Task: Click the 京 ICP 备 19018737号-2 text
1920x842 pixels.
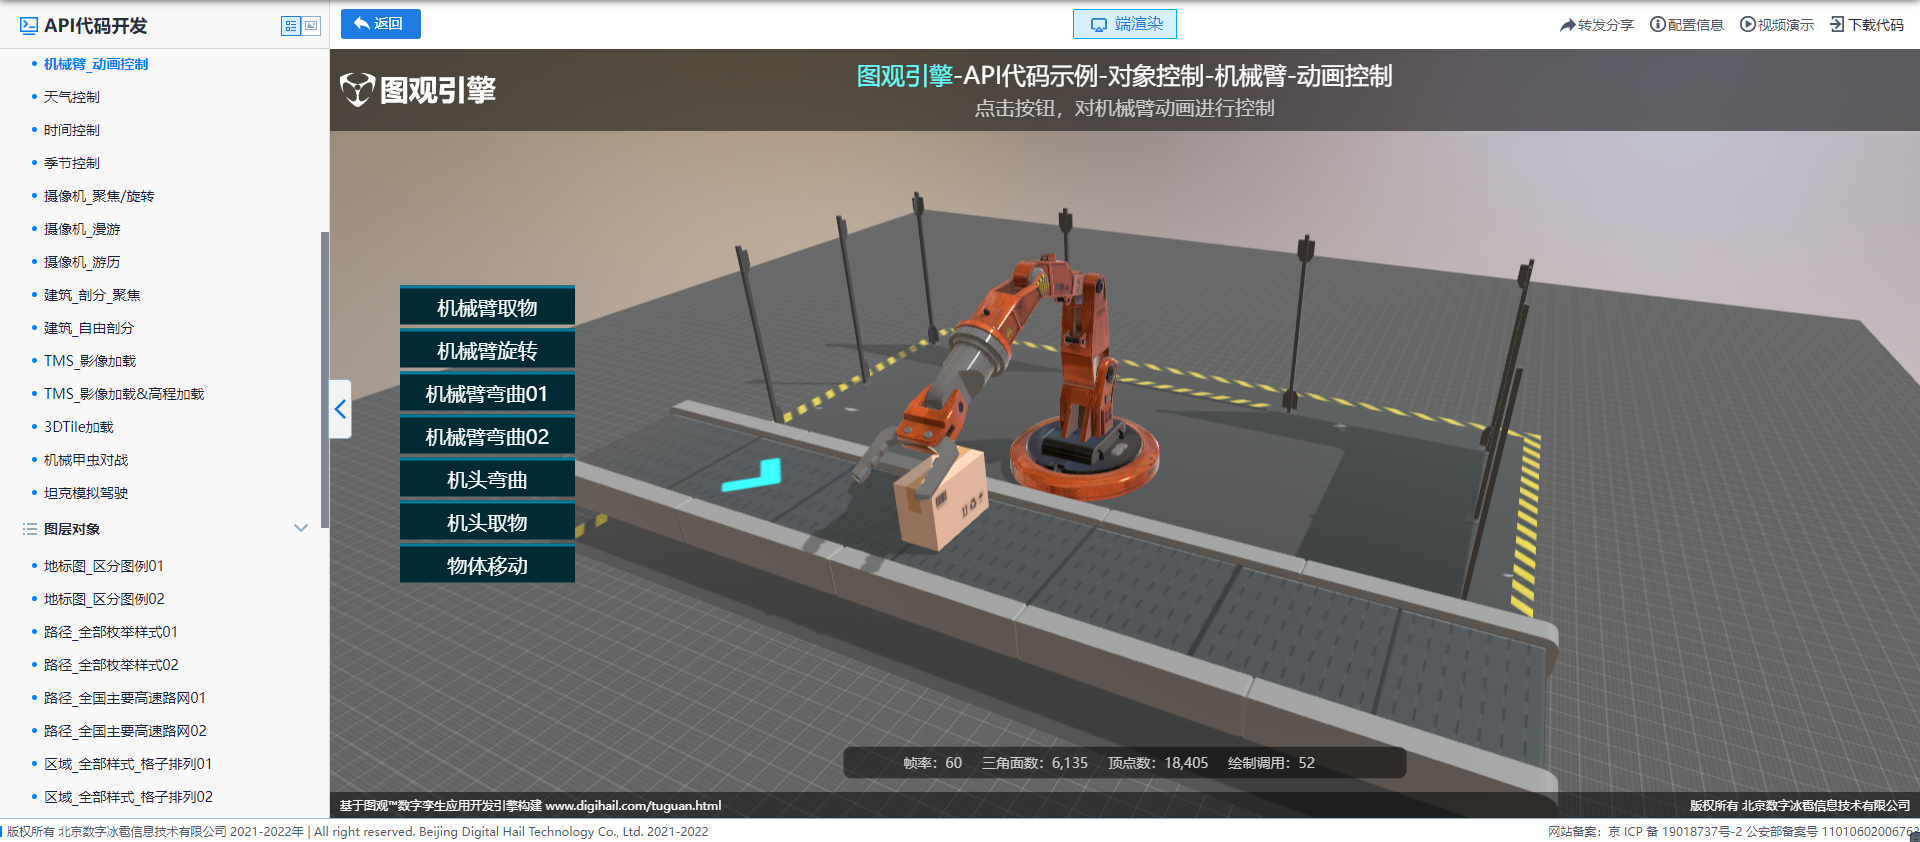Action: click(1675, 832)
